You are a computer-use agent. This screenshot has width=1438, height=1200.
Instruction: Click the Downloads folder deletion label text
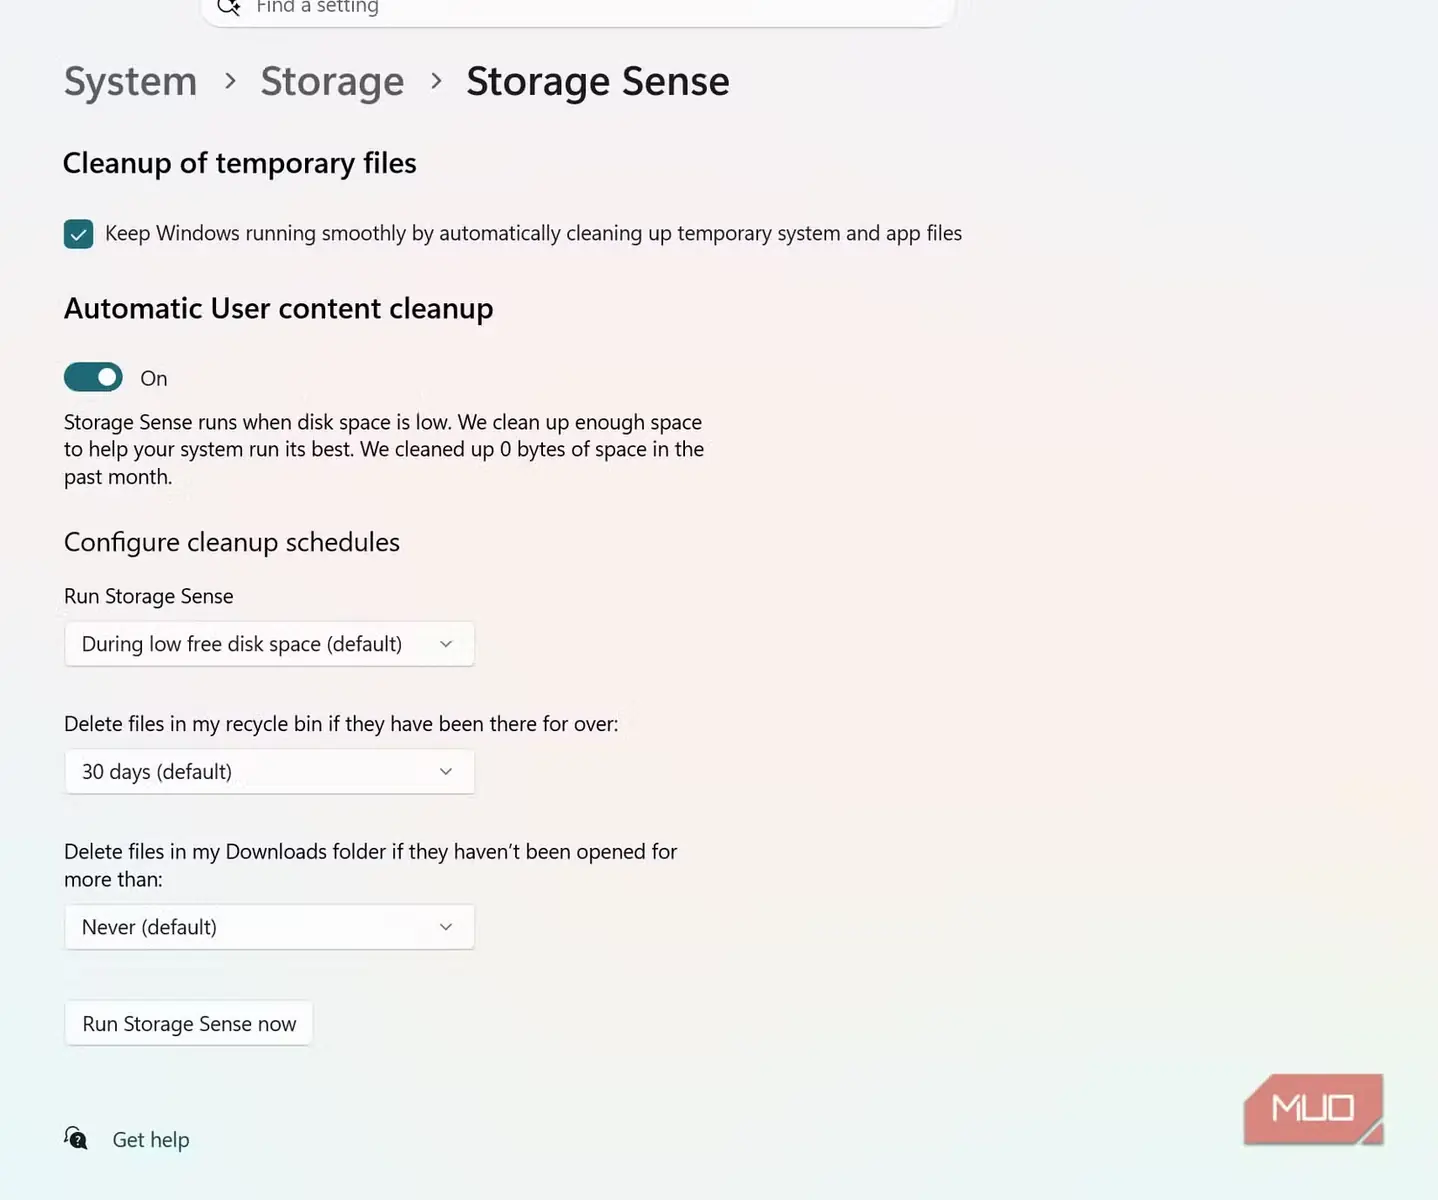point(371,865)
